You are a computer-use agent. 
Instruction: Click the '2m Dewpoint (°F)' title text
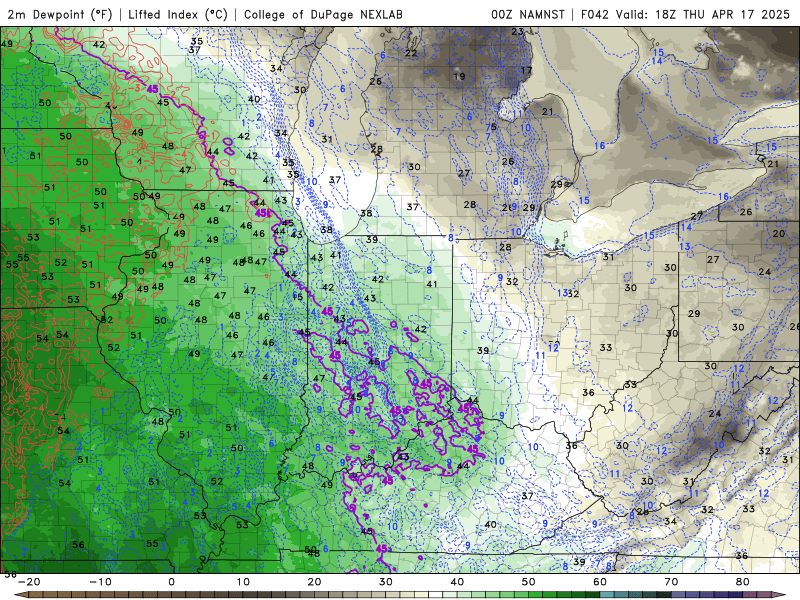[60, 14]
